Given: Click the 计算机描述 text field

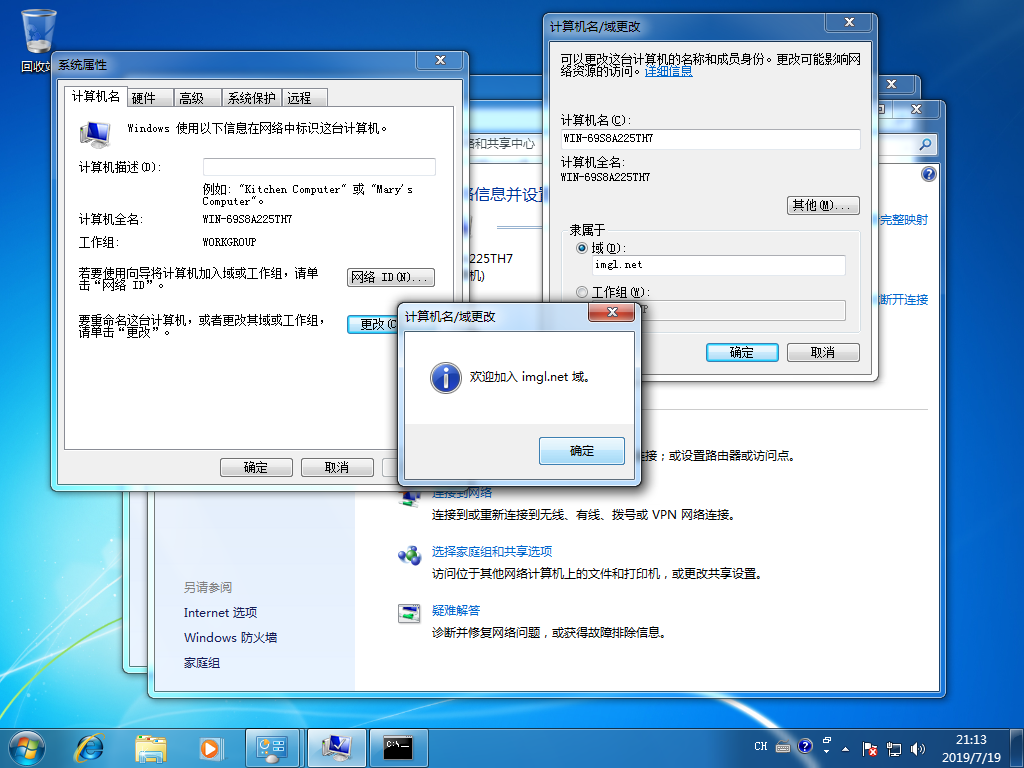Looking at the screenshot, I should pos(319,167).
